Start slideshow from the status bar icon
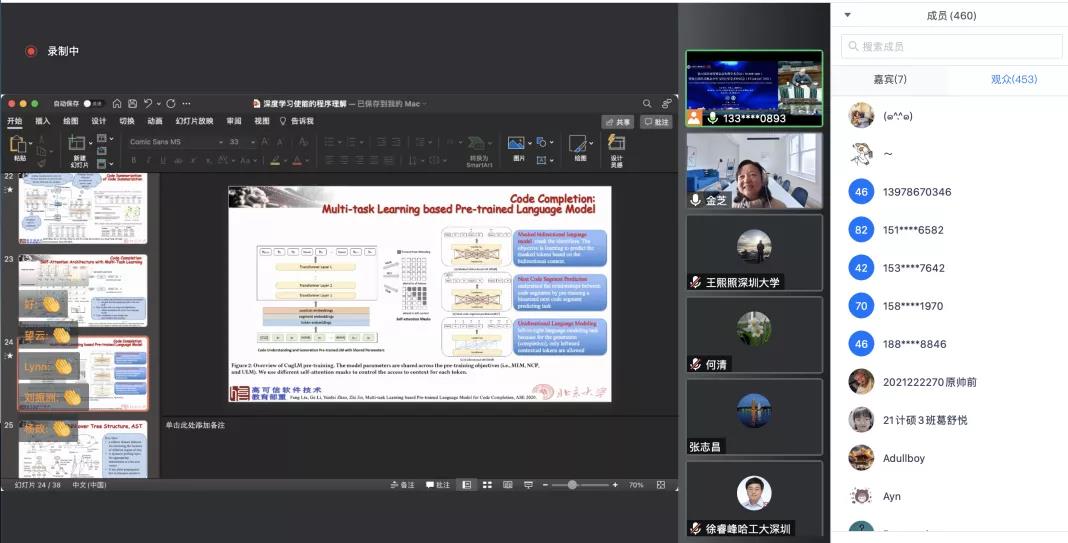The width and height of the screenshot is (1068, 543). point(526,485)
